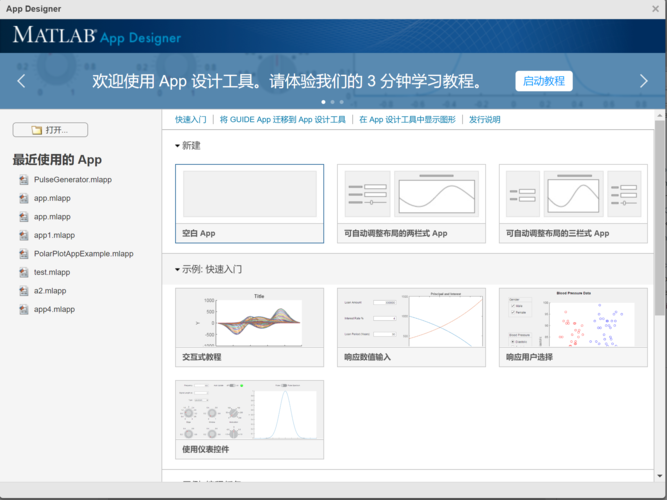Image resolution: width=667 pixels, height=500 pixels.
Task: Collapse the 新建 section
Action: (177, 146)
